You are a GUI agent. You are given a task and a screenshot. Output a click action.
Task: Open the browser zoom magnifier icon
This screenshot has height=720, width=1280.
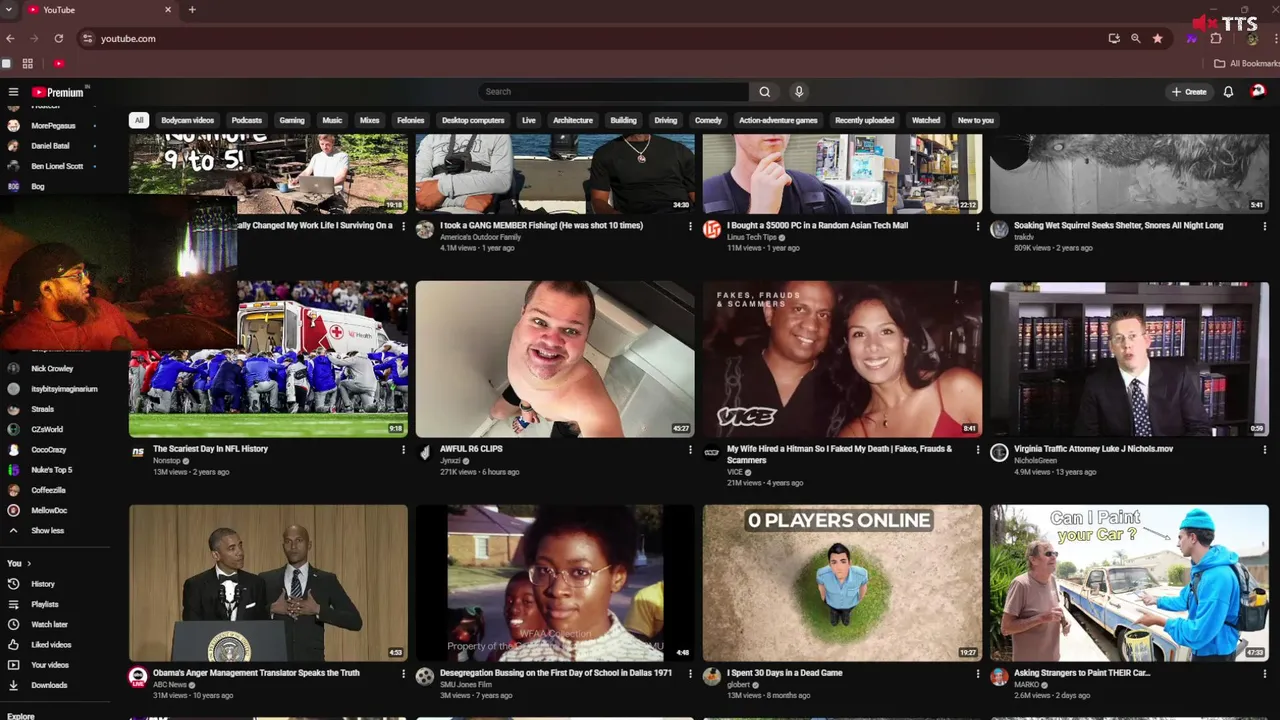[x=1135, y=38]
